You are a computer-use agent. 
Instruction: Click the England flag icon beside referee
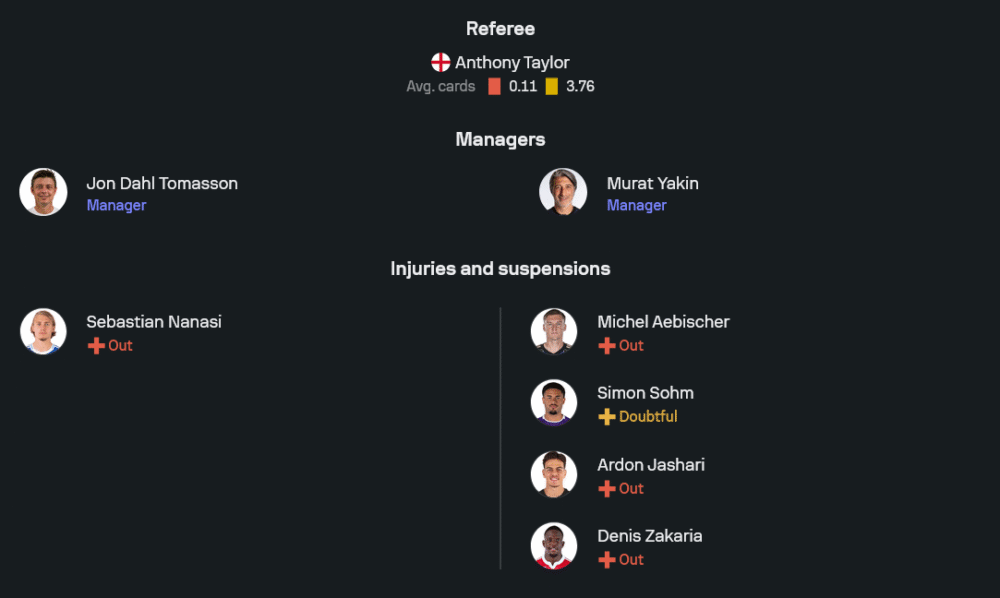click(x=441, y=62)
